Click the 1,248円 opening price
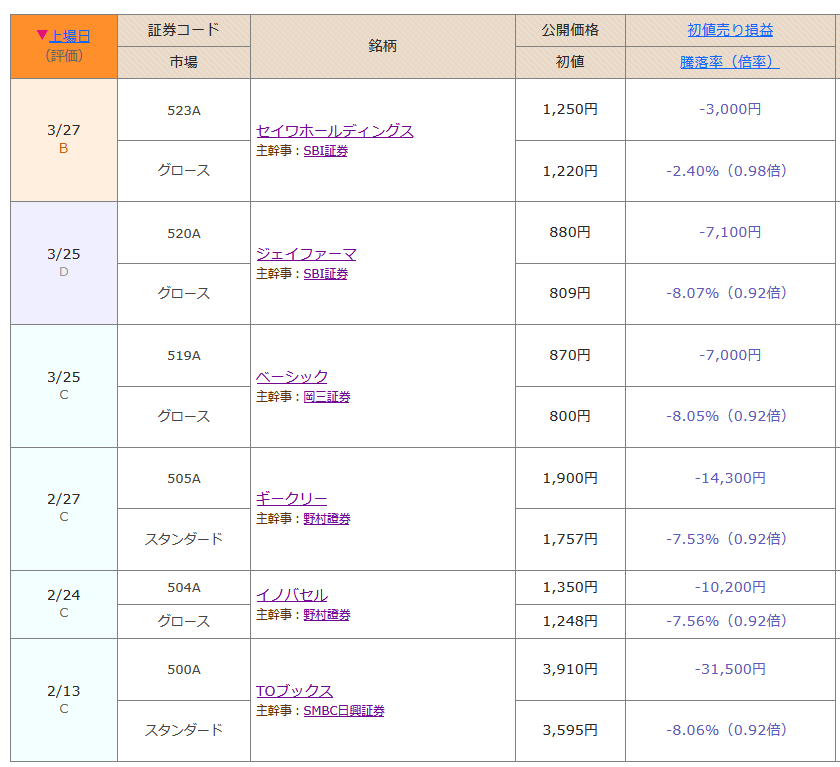The image size is (840, 767). (570, 621)
